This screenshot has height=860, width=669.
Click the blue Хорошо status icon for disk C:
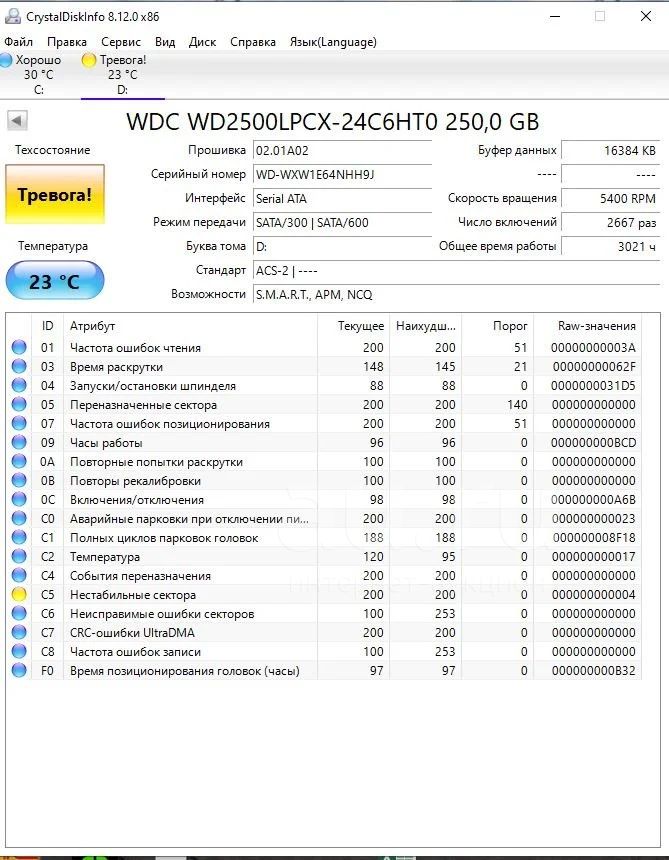pos(5,60)
